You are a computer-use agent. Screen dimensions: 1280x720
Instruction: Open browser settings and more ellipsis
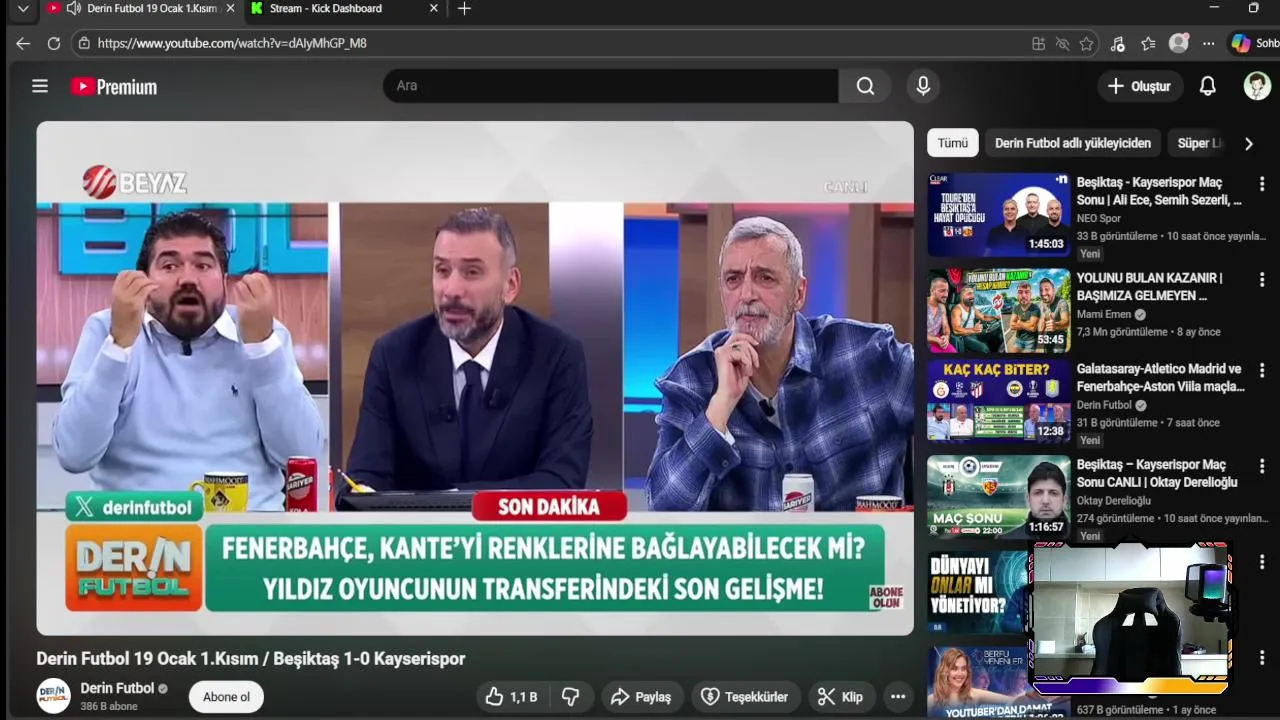click(x=1209, y=44)
